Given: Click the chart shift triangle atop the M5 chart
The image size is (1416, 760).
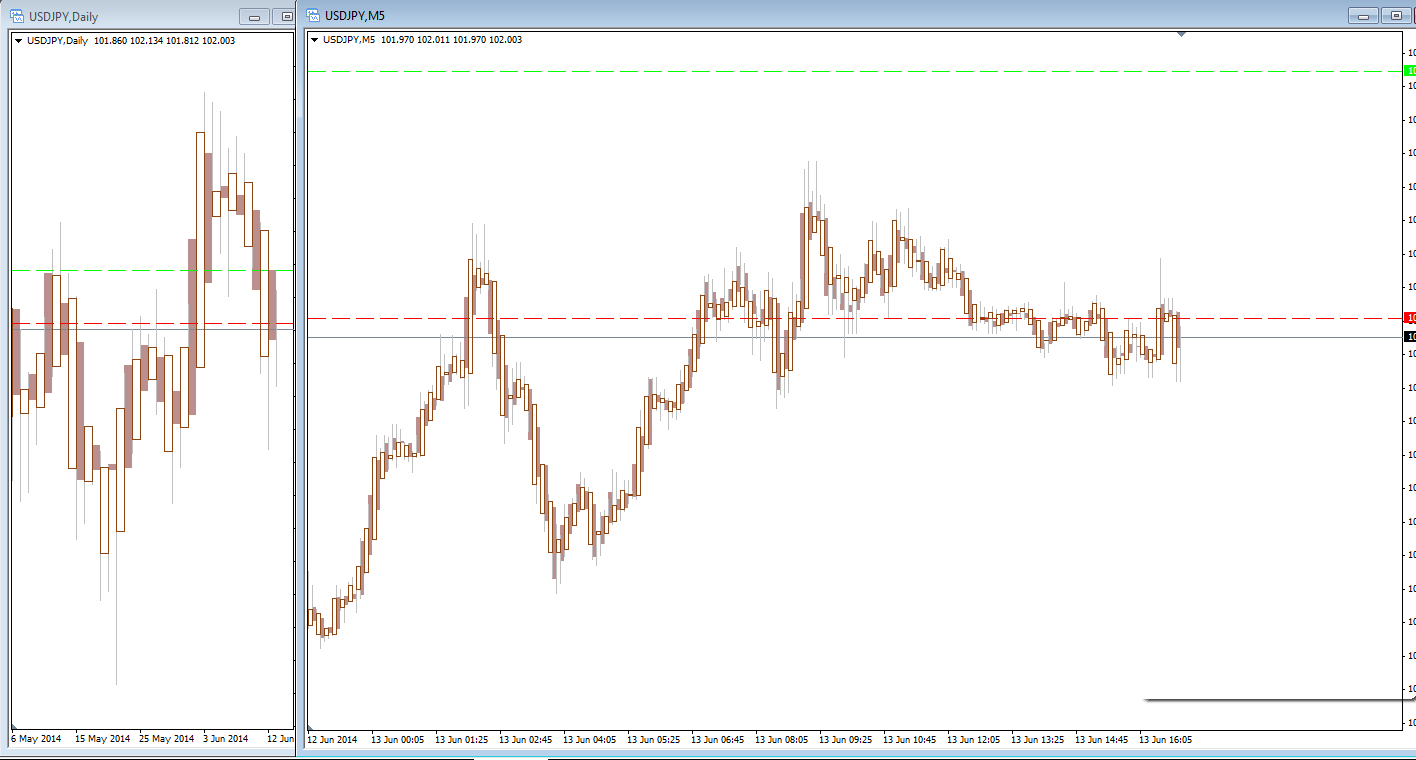Looking at the screenshot, I should (1181, 34).
